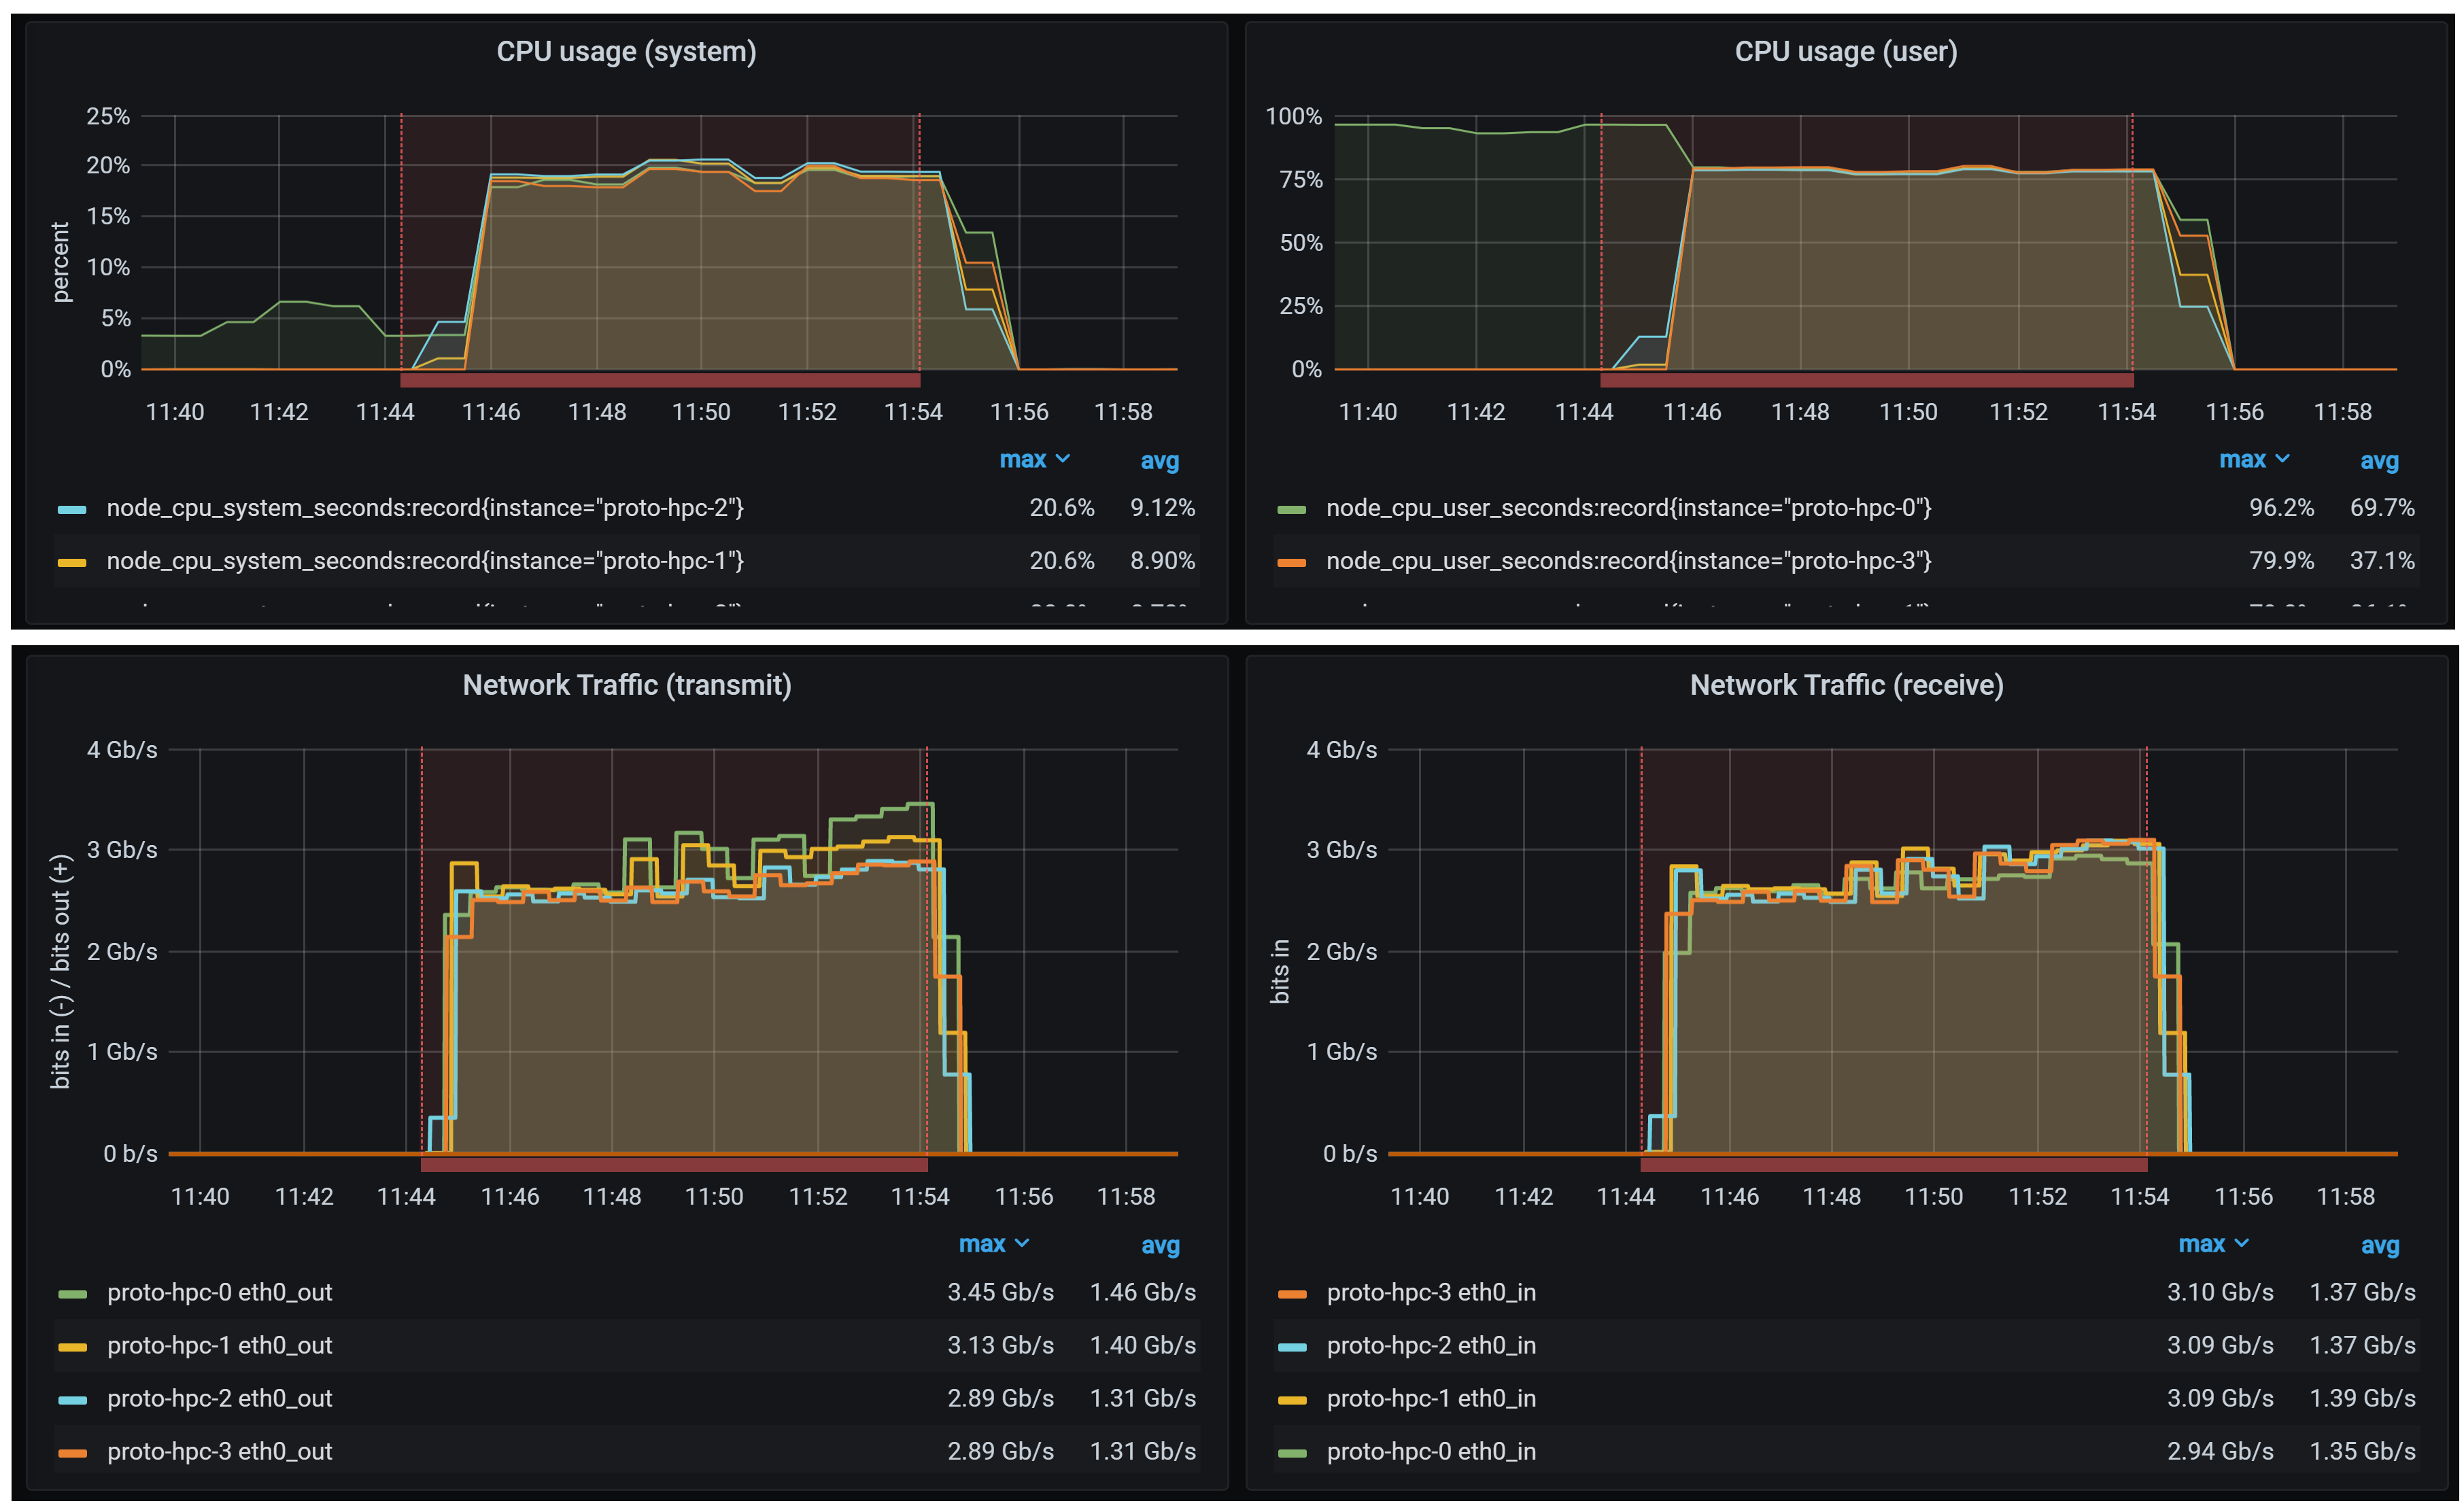This screenshot has height=1512, width=2464.
Task: Open the CPU usage (user) panel title
Action: 1845,52
